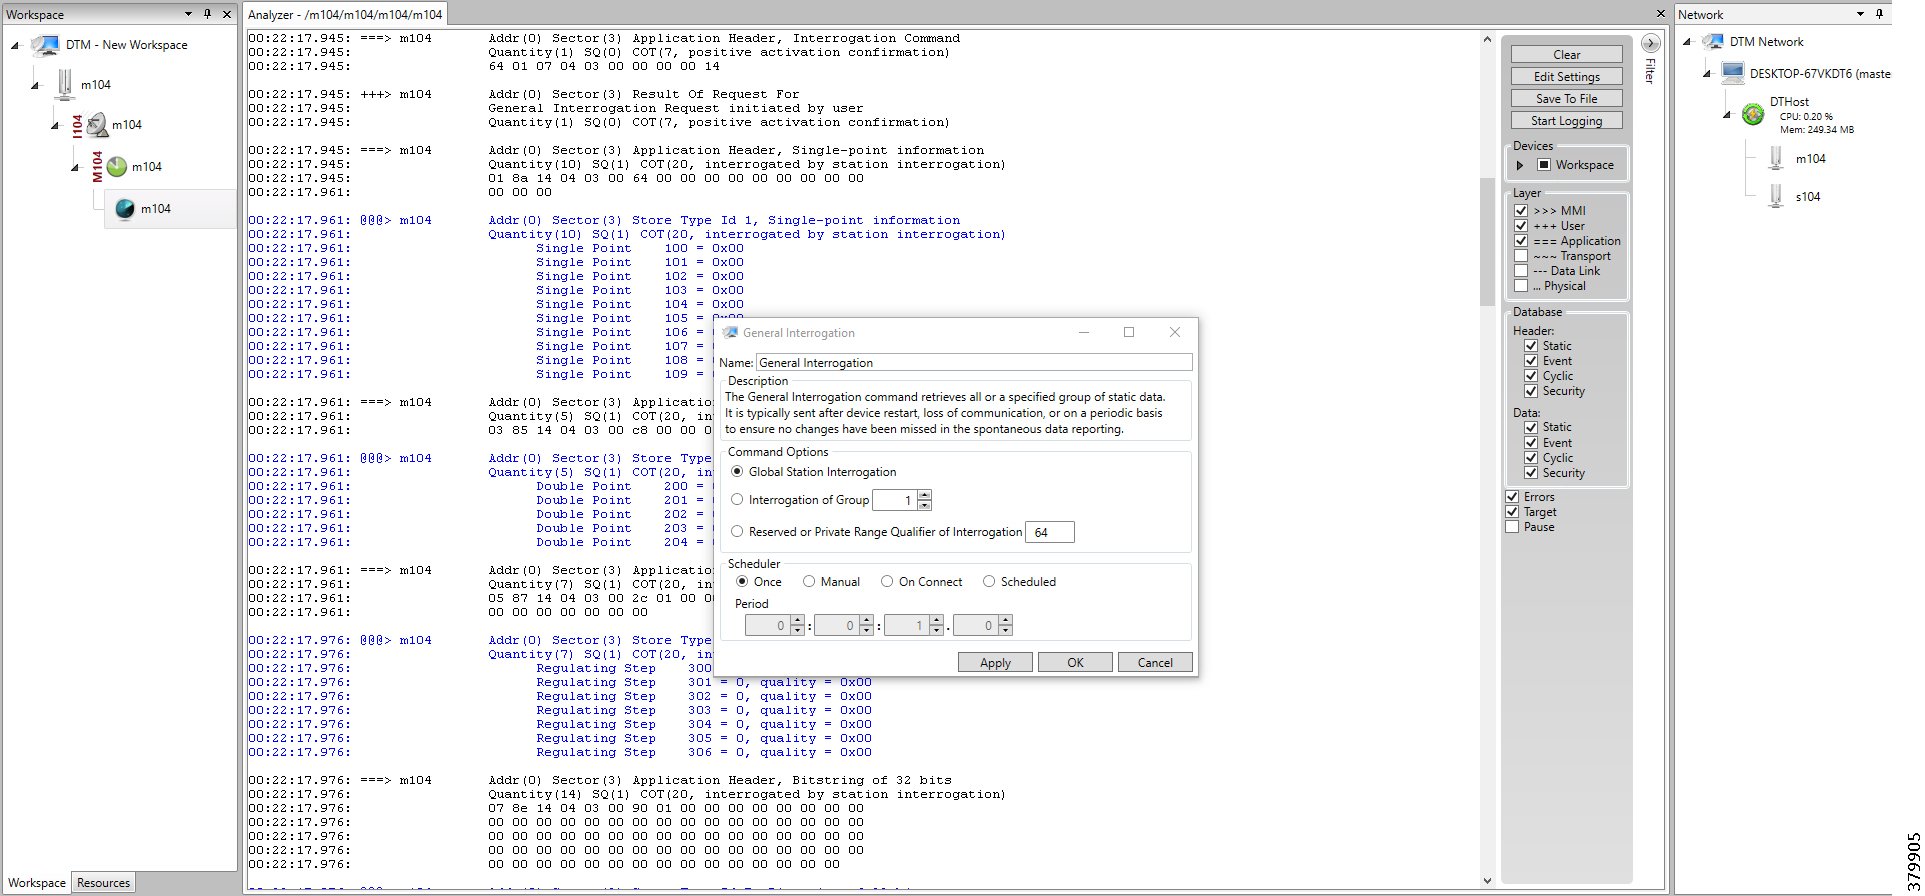Enable the Physical layer checkbox
1925x896 pixels.
coord(1521,285)
